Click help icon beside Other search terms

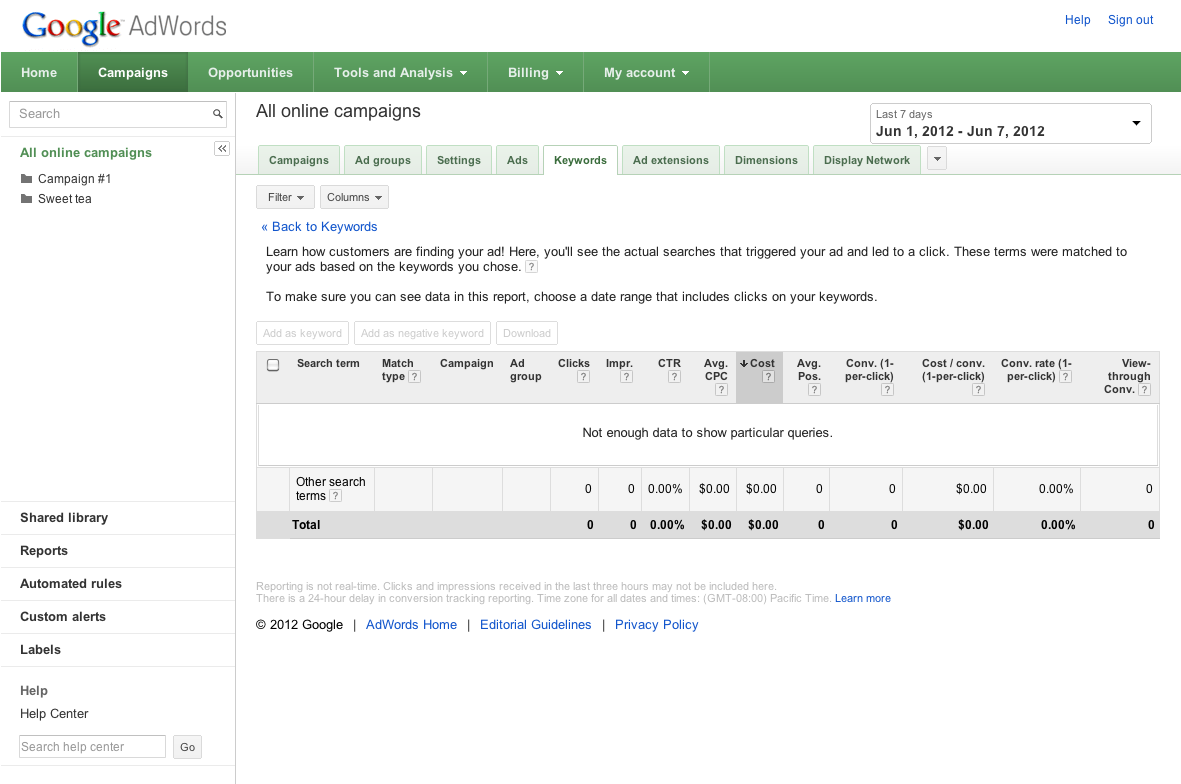click(x=335, y=496)
